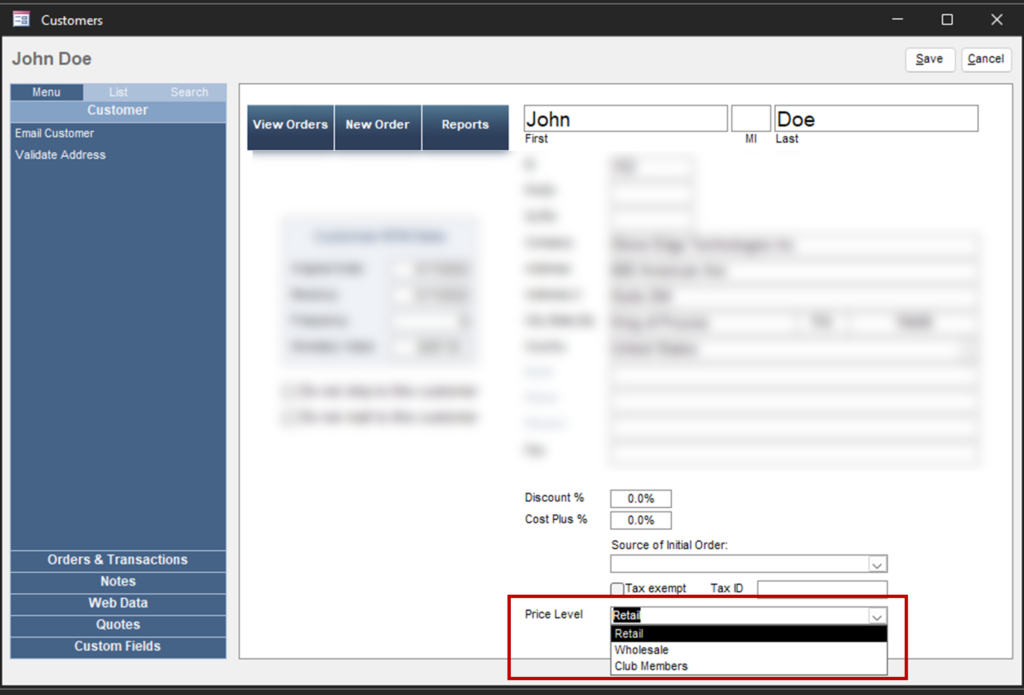Pick Retail in the dropdown list
The width and height of the screenshot is (1024, 695).
[629, 634]
